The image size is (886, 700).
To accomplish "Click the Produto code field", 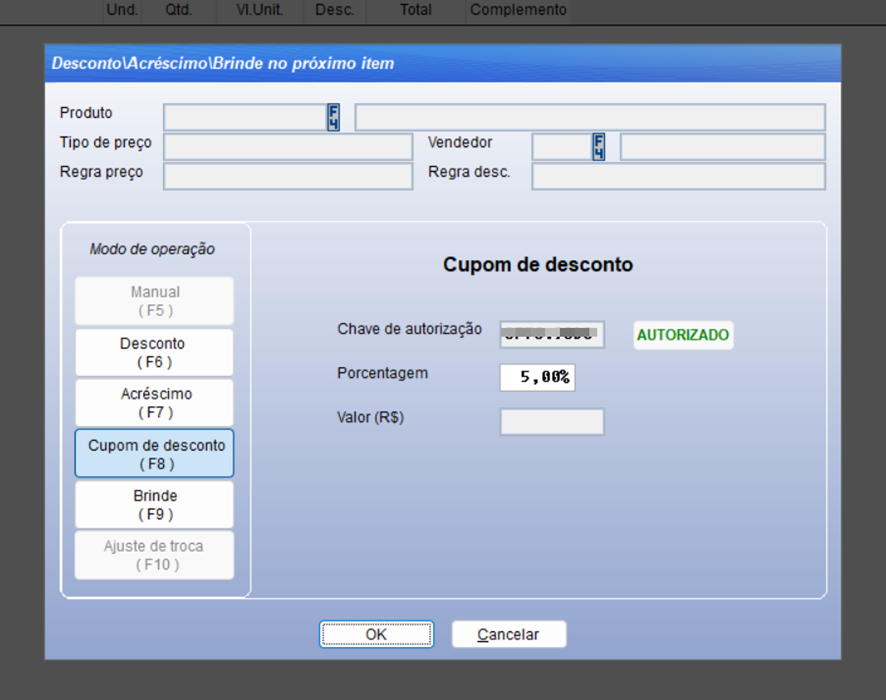I will coord(245,116).
